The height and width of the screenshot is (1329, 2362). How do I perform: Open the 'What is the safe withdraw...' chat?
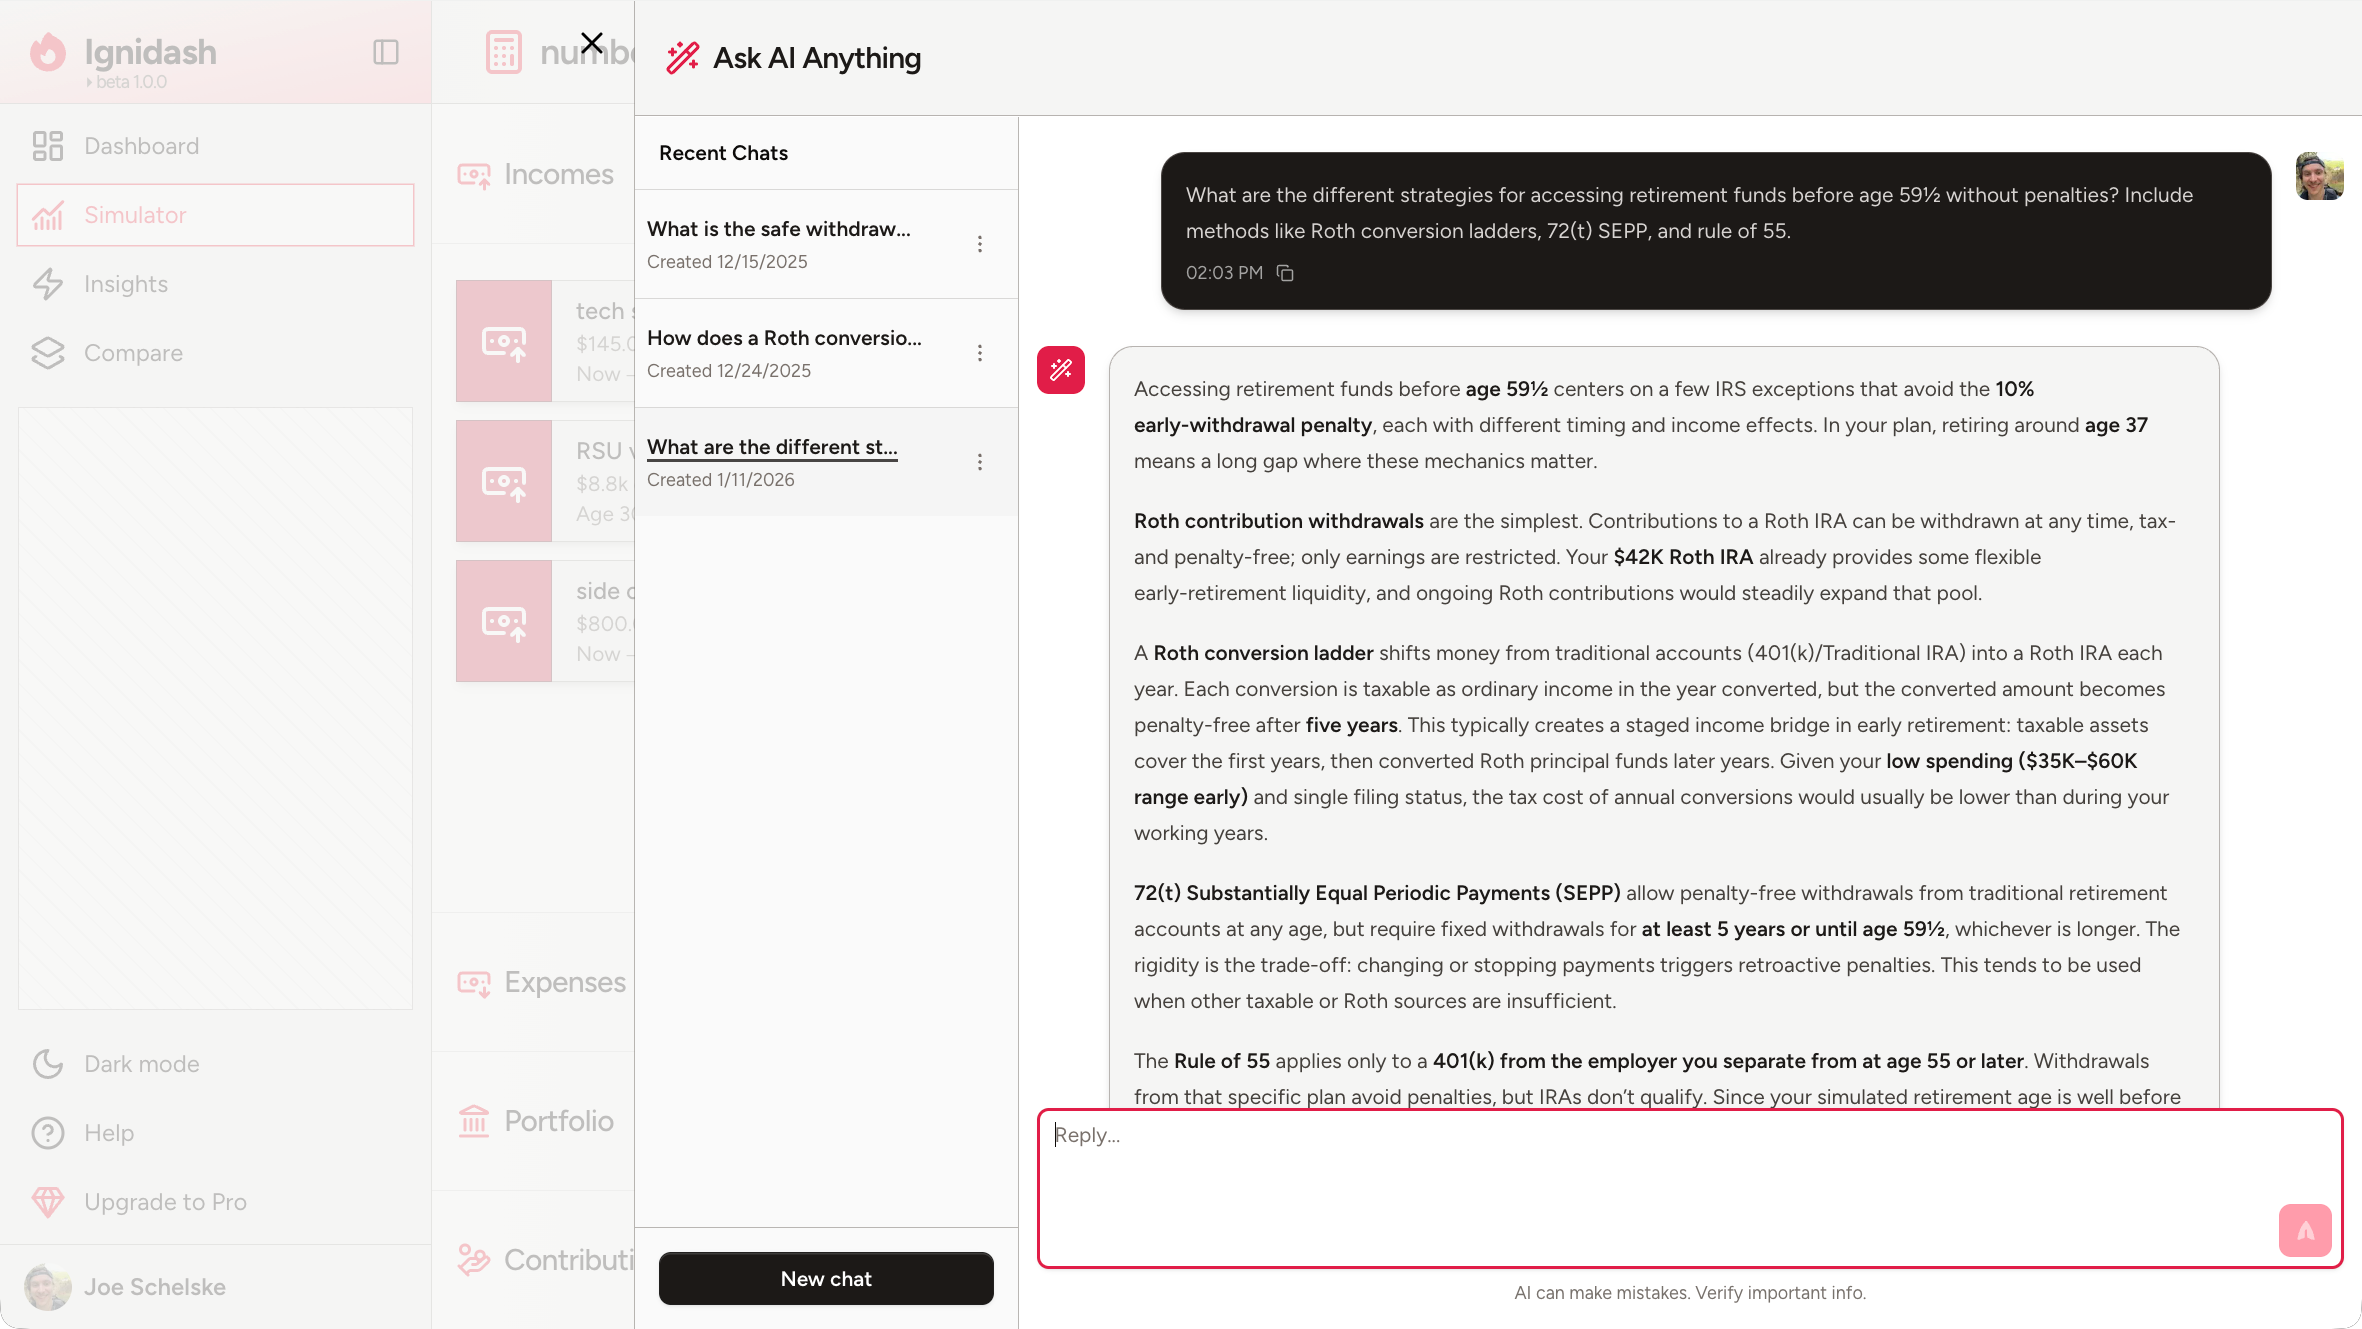(x=778, y=229)
